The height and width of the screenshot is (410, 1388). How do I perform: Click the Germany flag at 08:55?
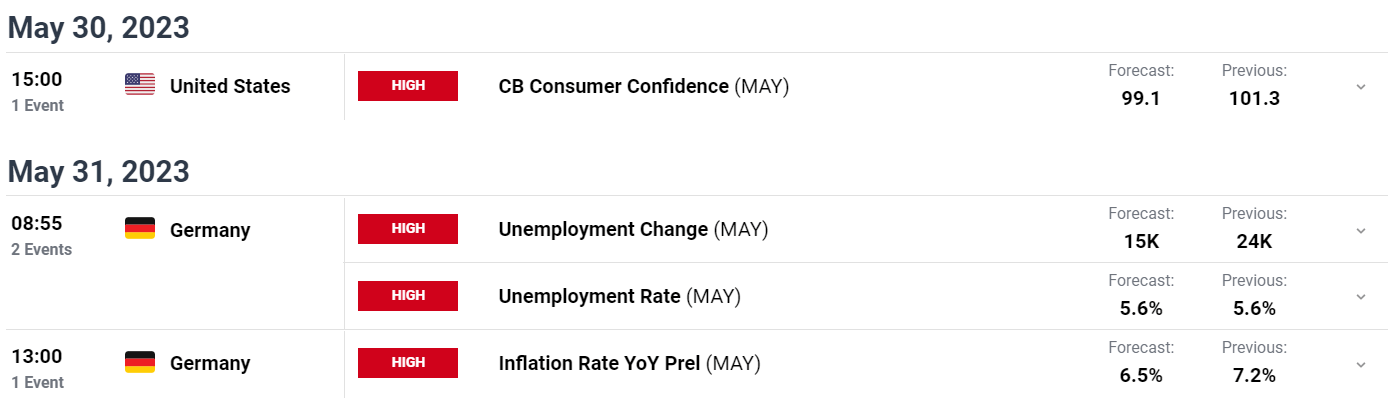[x=140, y=229]
